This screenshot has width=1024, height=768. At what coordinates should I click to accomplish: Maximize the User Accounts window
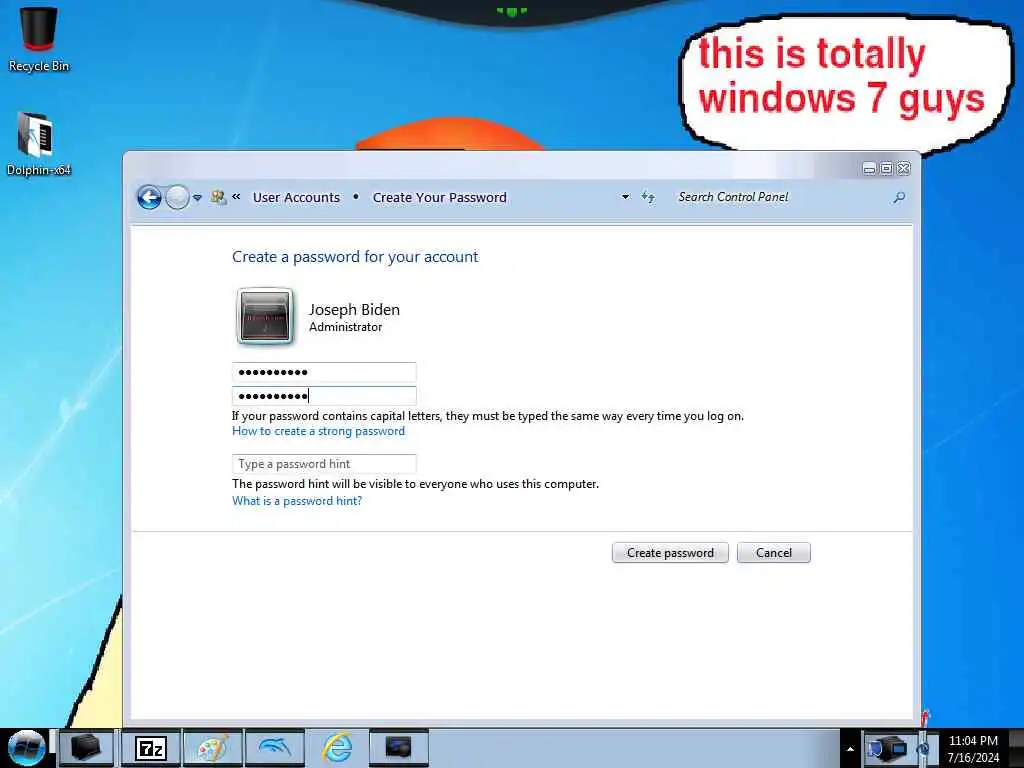coord(886,168)
